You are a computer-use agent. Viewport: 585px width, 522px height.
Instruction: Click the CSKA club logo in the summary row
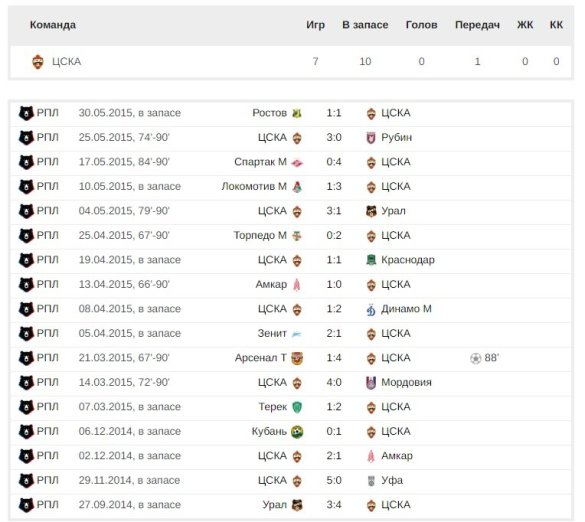pyautogui.click(x=38, y=62)
